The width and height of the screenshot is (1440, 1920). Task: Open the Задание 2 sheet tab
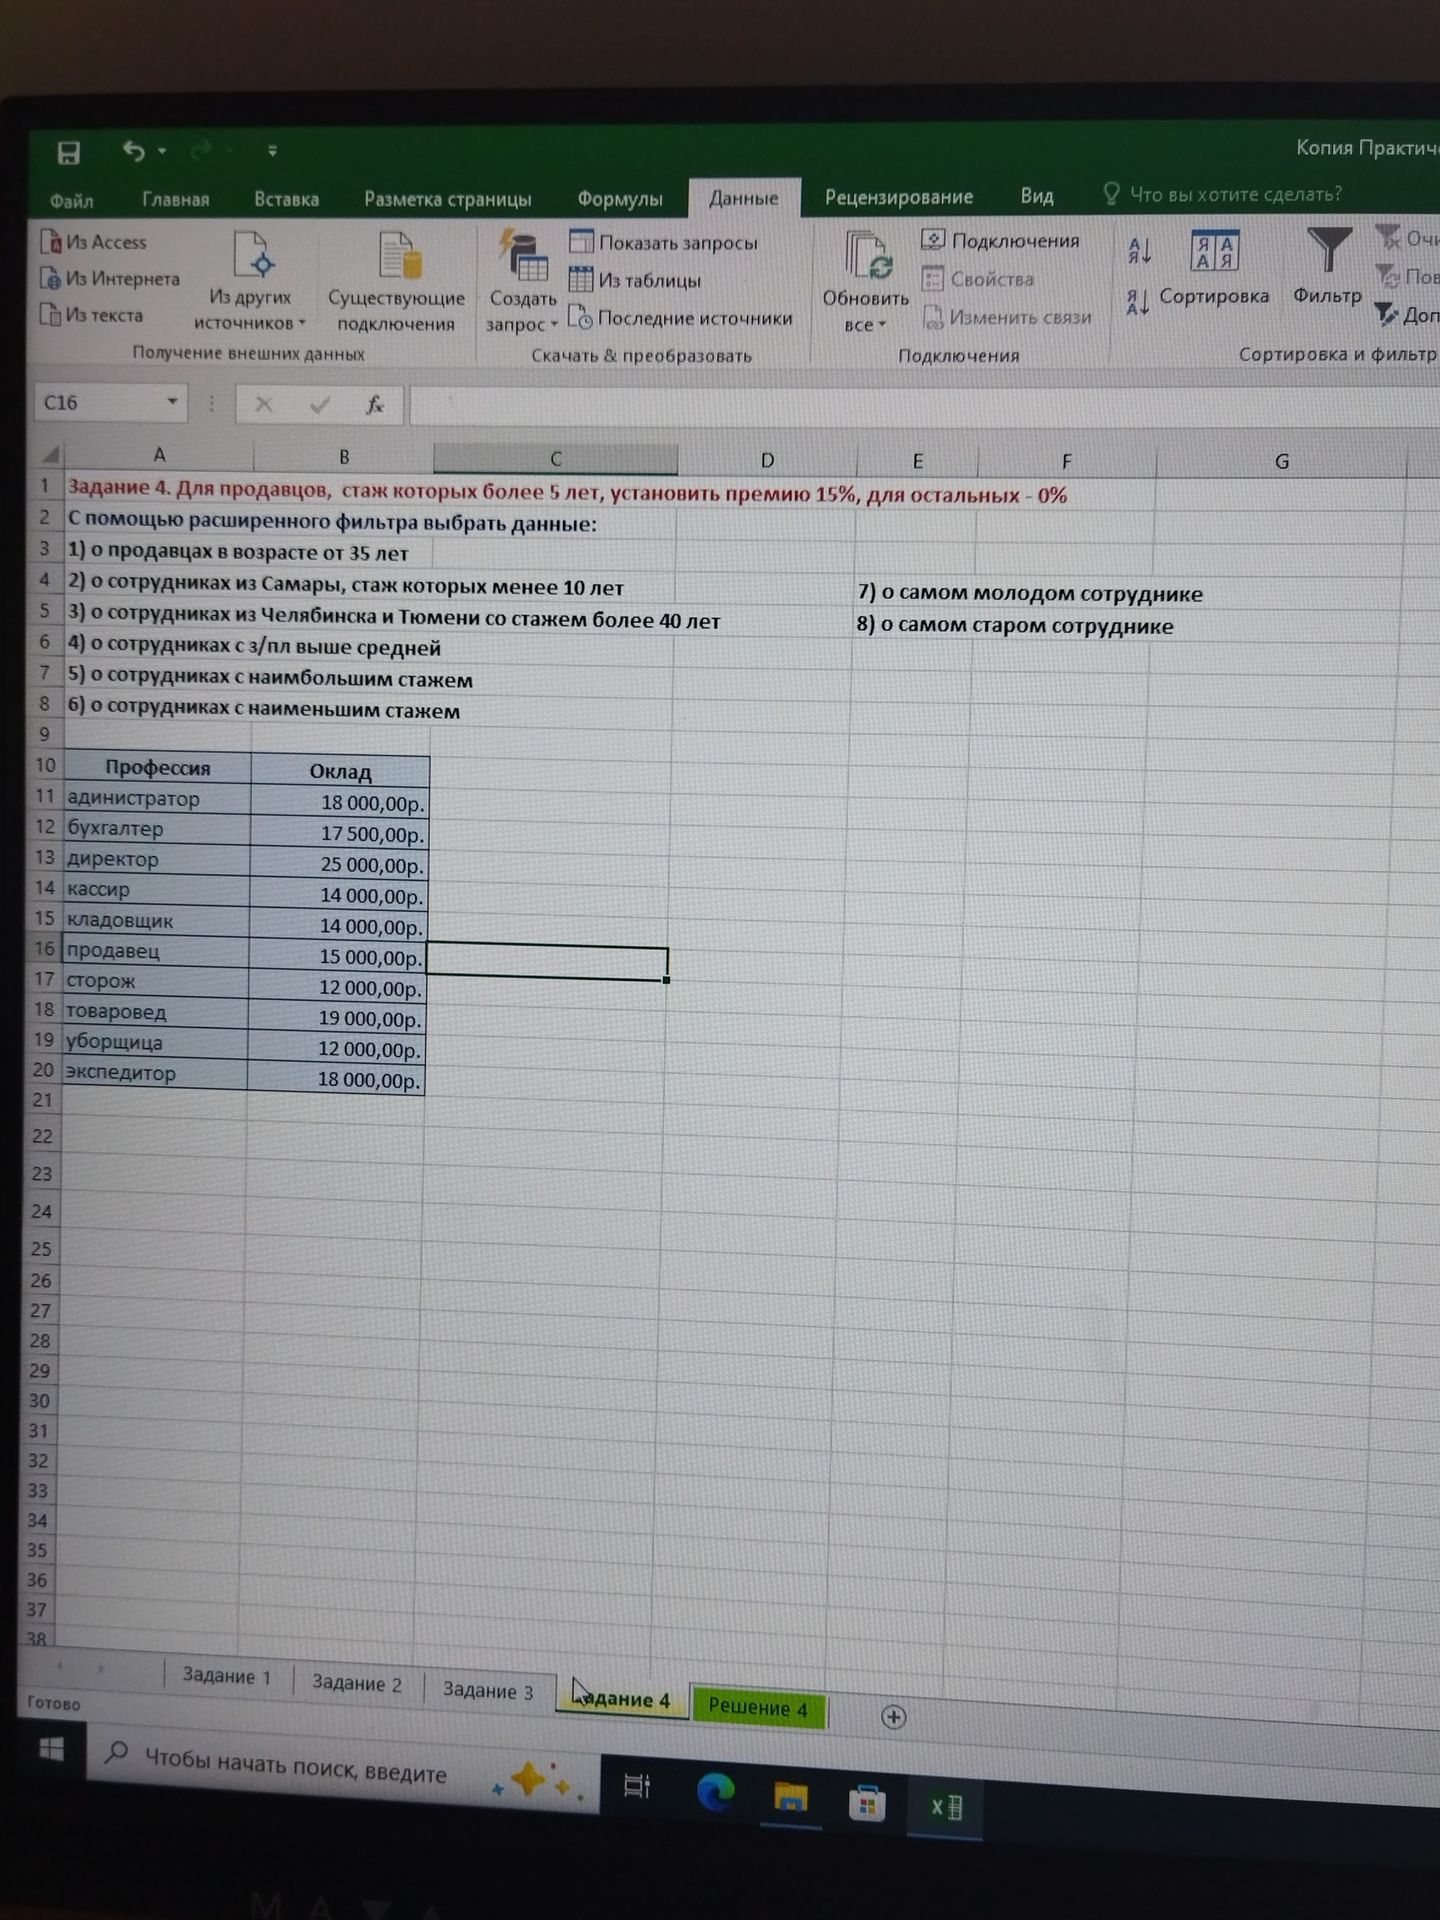pos(357,1683)
